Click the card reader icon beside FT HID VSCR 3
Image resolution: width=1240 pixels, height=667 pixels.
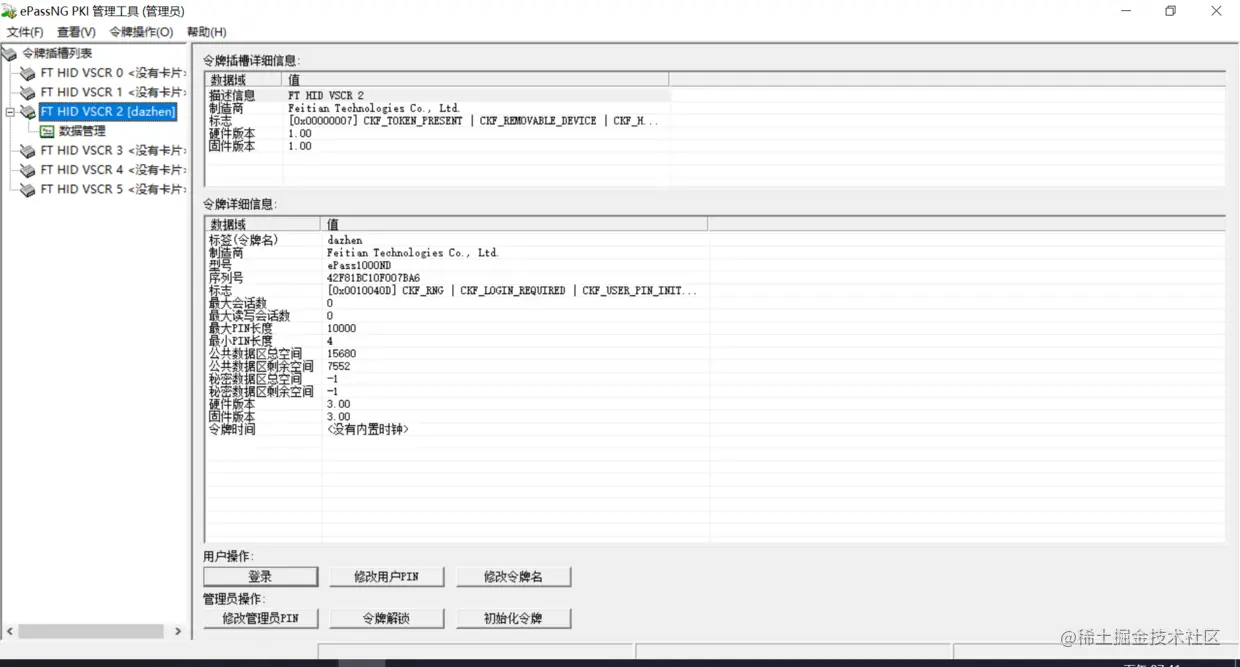point(28,150)
